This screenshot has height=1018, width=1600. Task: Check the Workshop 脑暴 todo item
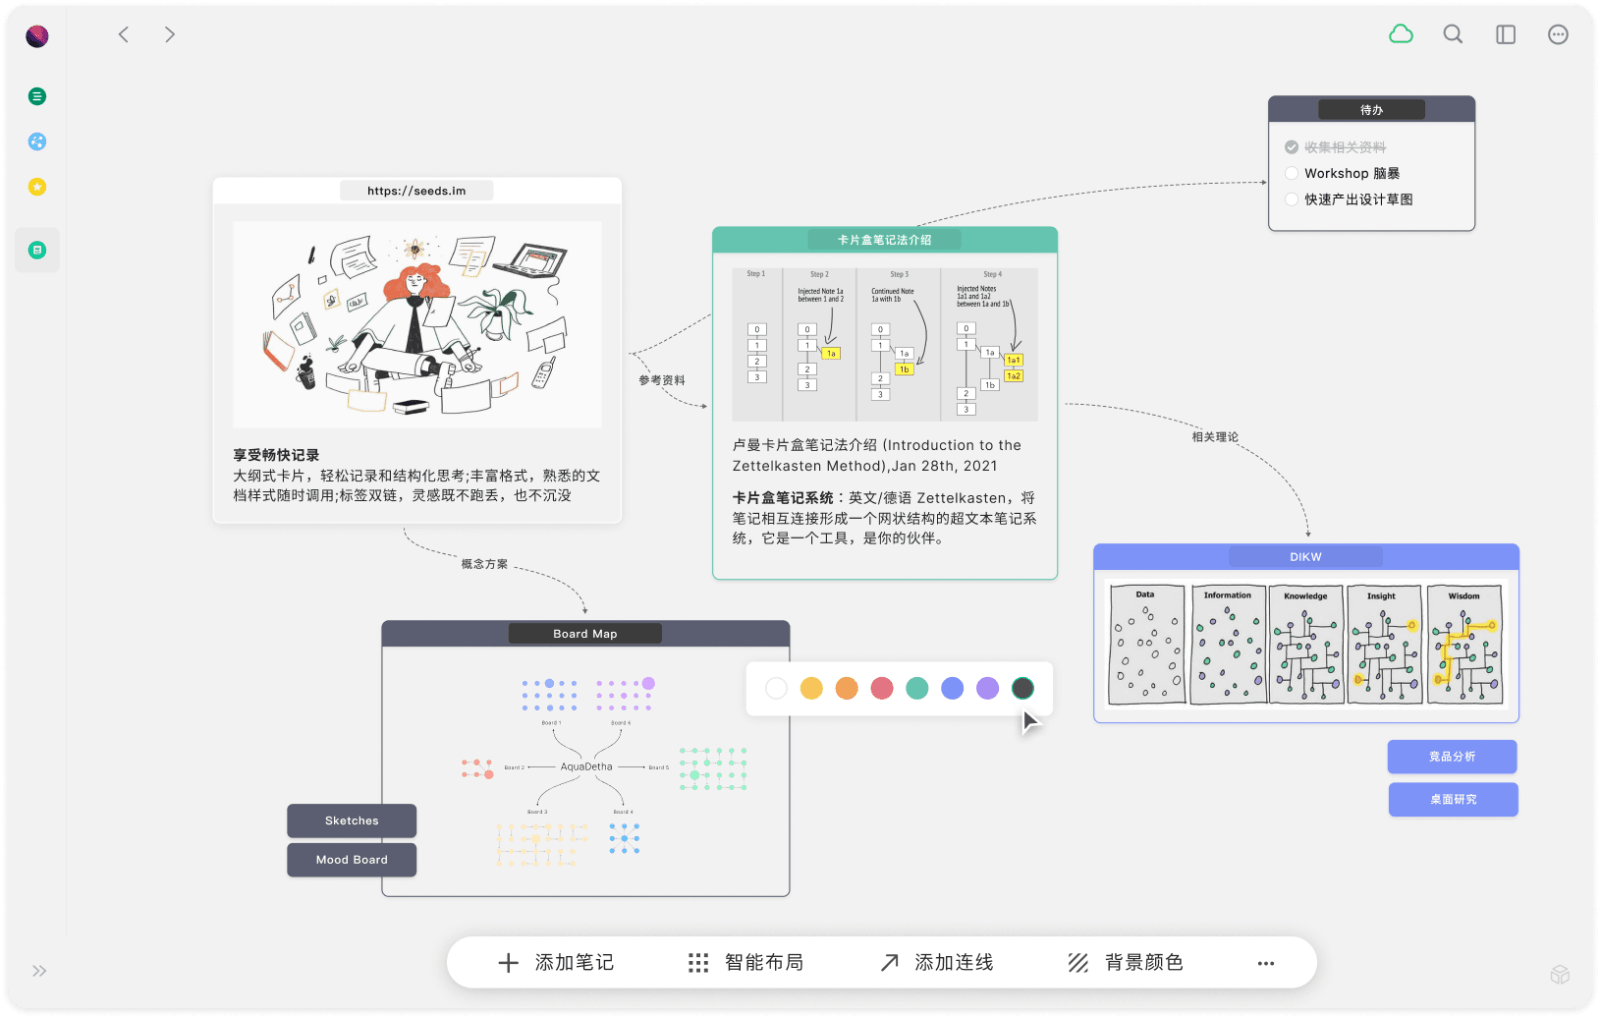click(1291, 172)
